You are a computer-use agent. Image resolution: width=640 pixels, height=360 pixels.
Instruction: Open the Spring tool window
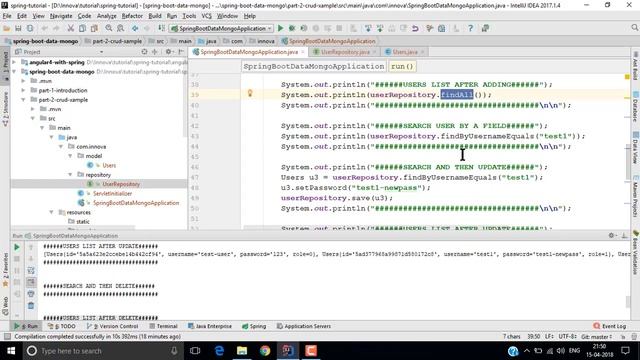coord(254,326)
